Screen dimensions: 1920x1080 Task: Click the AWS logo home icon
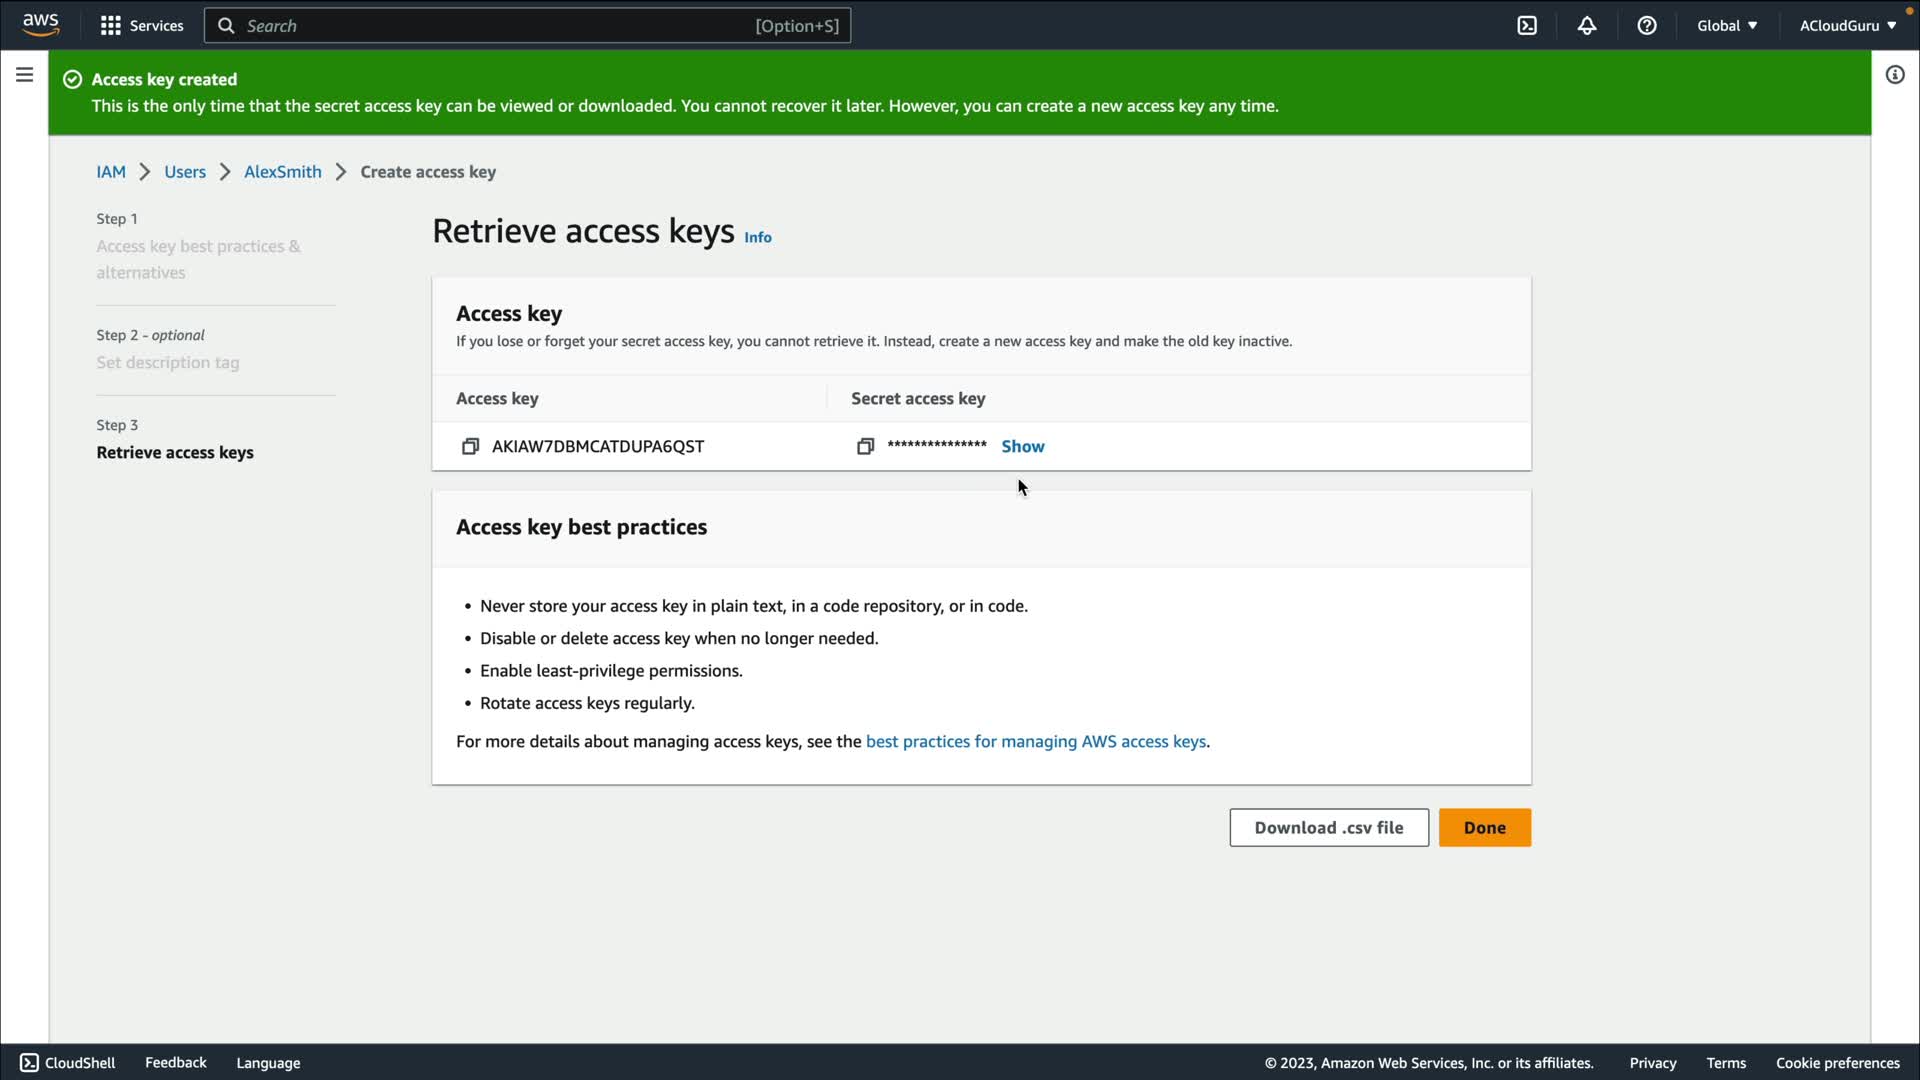(x=41, y=25)
